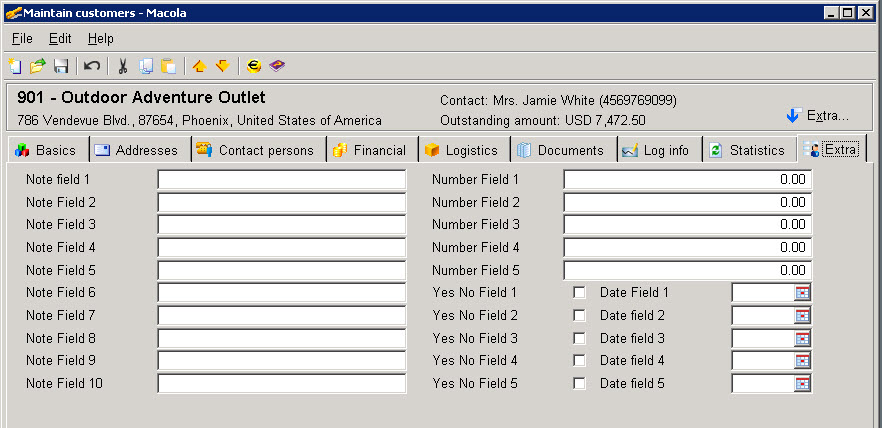Switch to the Logistics tab
The width and height of the screenshot is (882, 428).
[x=464, y=150]
